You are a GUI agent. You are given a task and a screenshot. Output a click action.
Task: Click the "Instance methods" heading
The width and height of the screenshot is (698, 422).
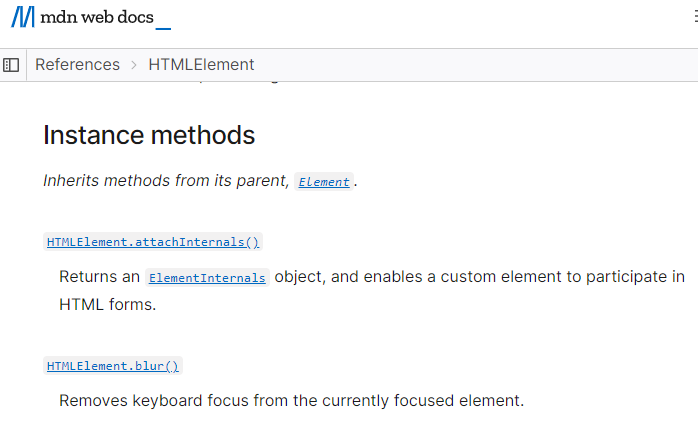coord(149,135)
